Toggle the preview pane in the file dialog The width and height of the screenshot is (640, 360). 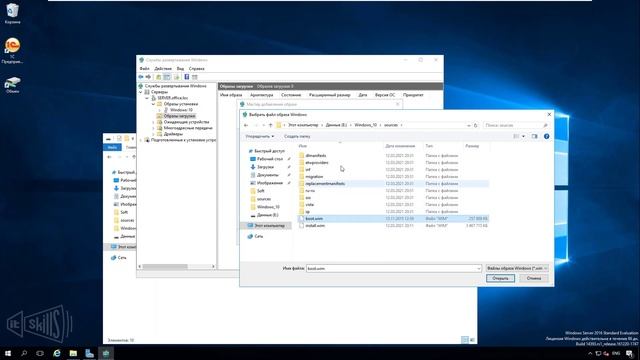point(535,136)
